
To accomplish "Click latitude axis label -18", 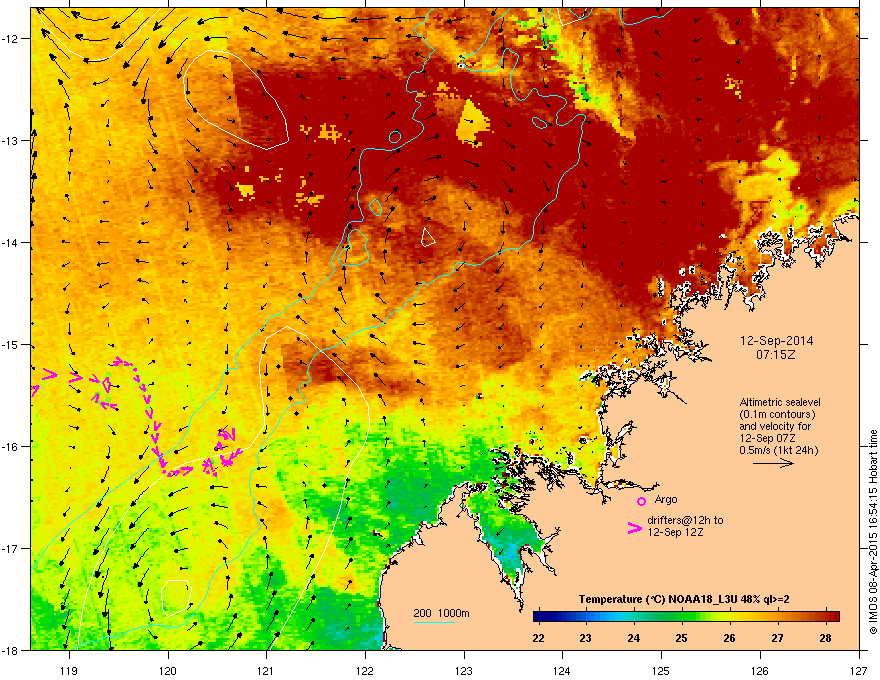I will (10, 650).
